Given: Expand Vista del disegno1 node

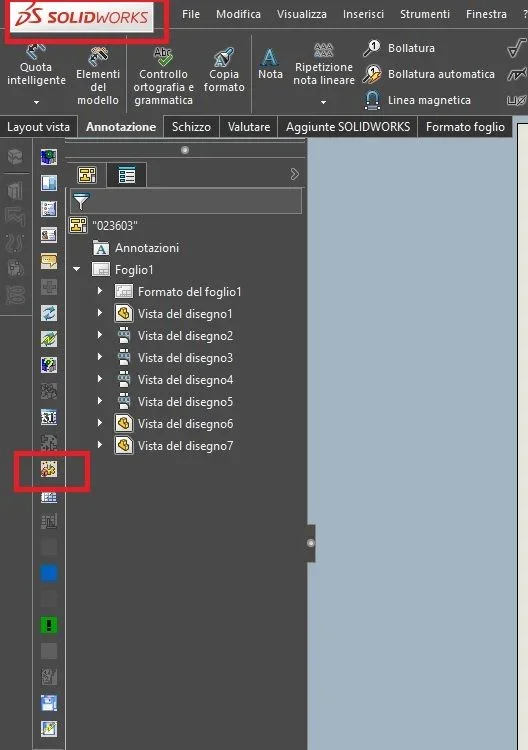Looking at the screenshot, I should coord(99,313).
